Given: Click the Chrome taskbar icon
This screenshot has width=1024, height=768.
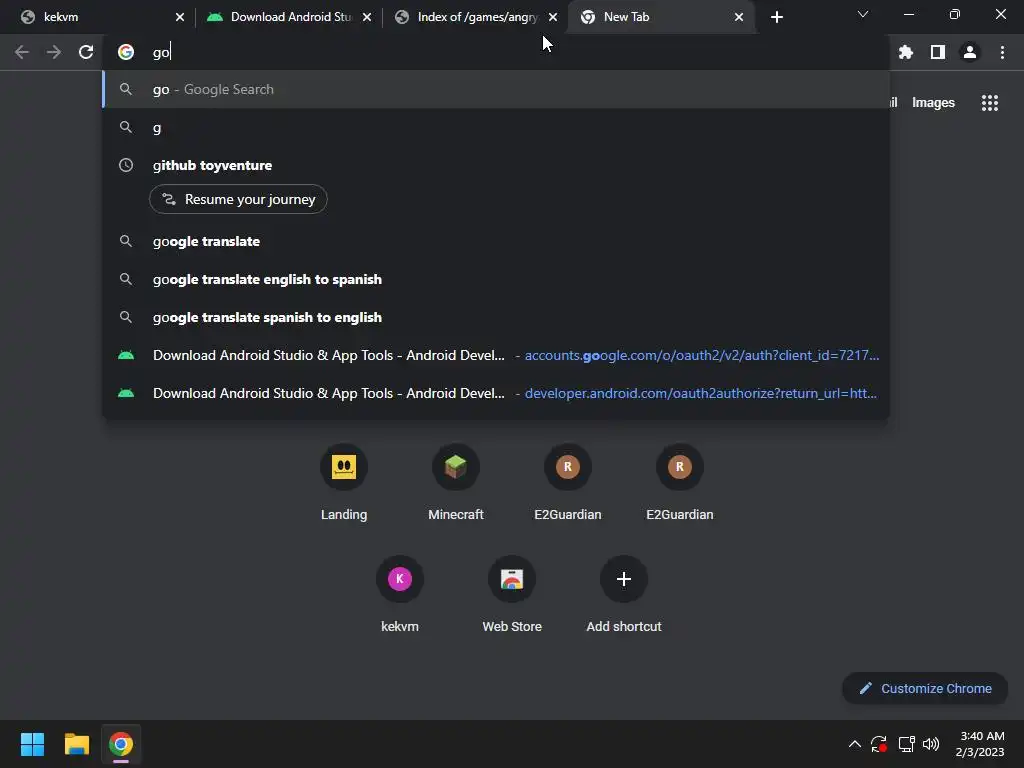Looking at the screenshot, I should [x=121, y=744].
